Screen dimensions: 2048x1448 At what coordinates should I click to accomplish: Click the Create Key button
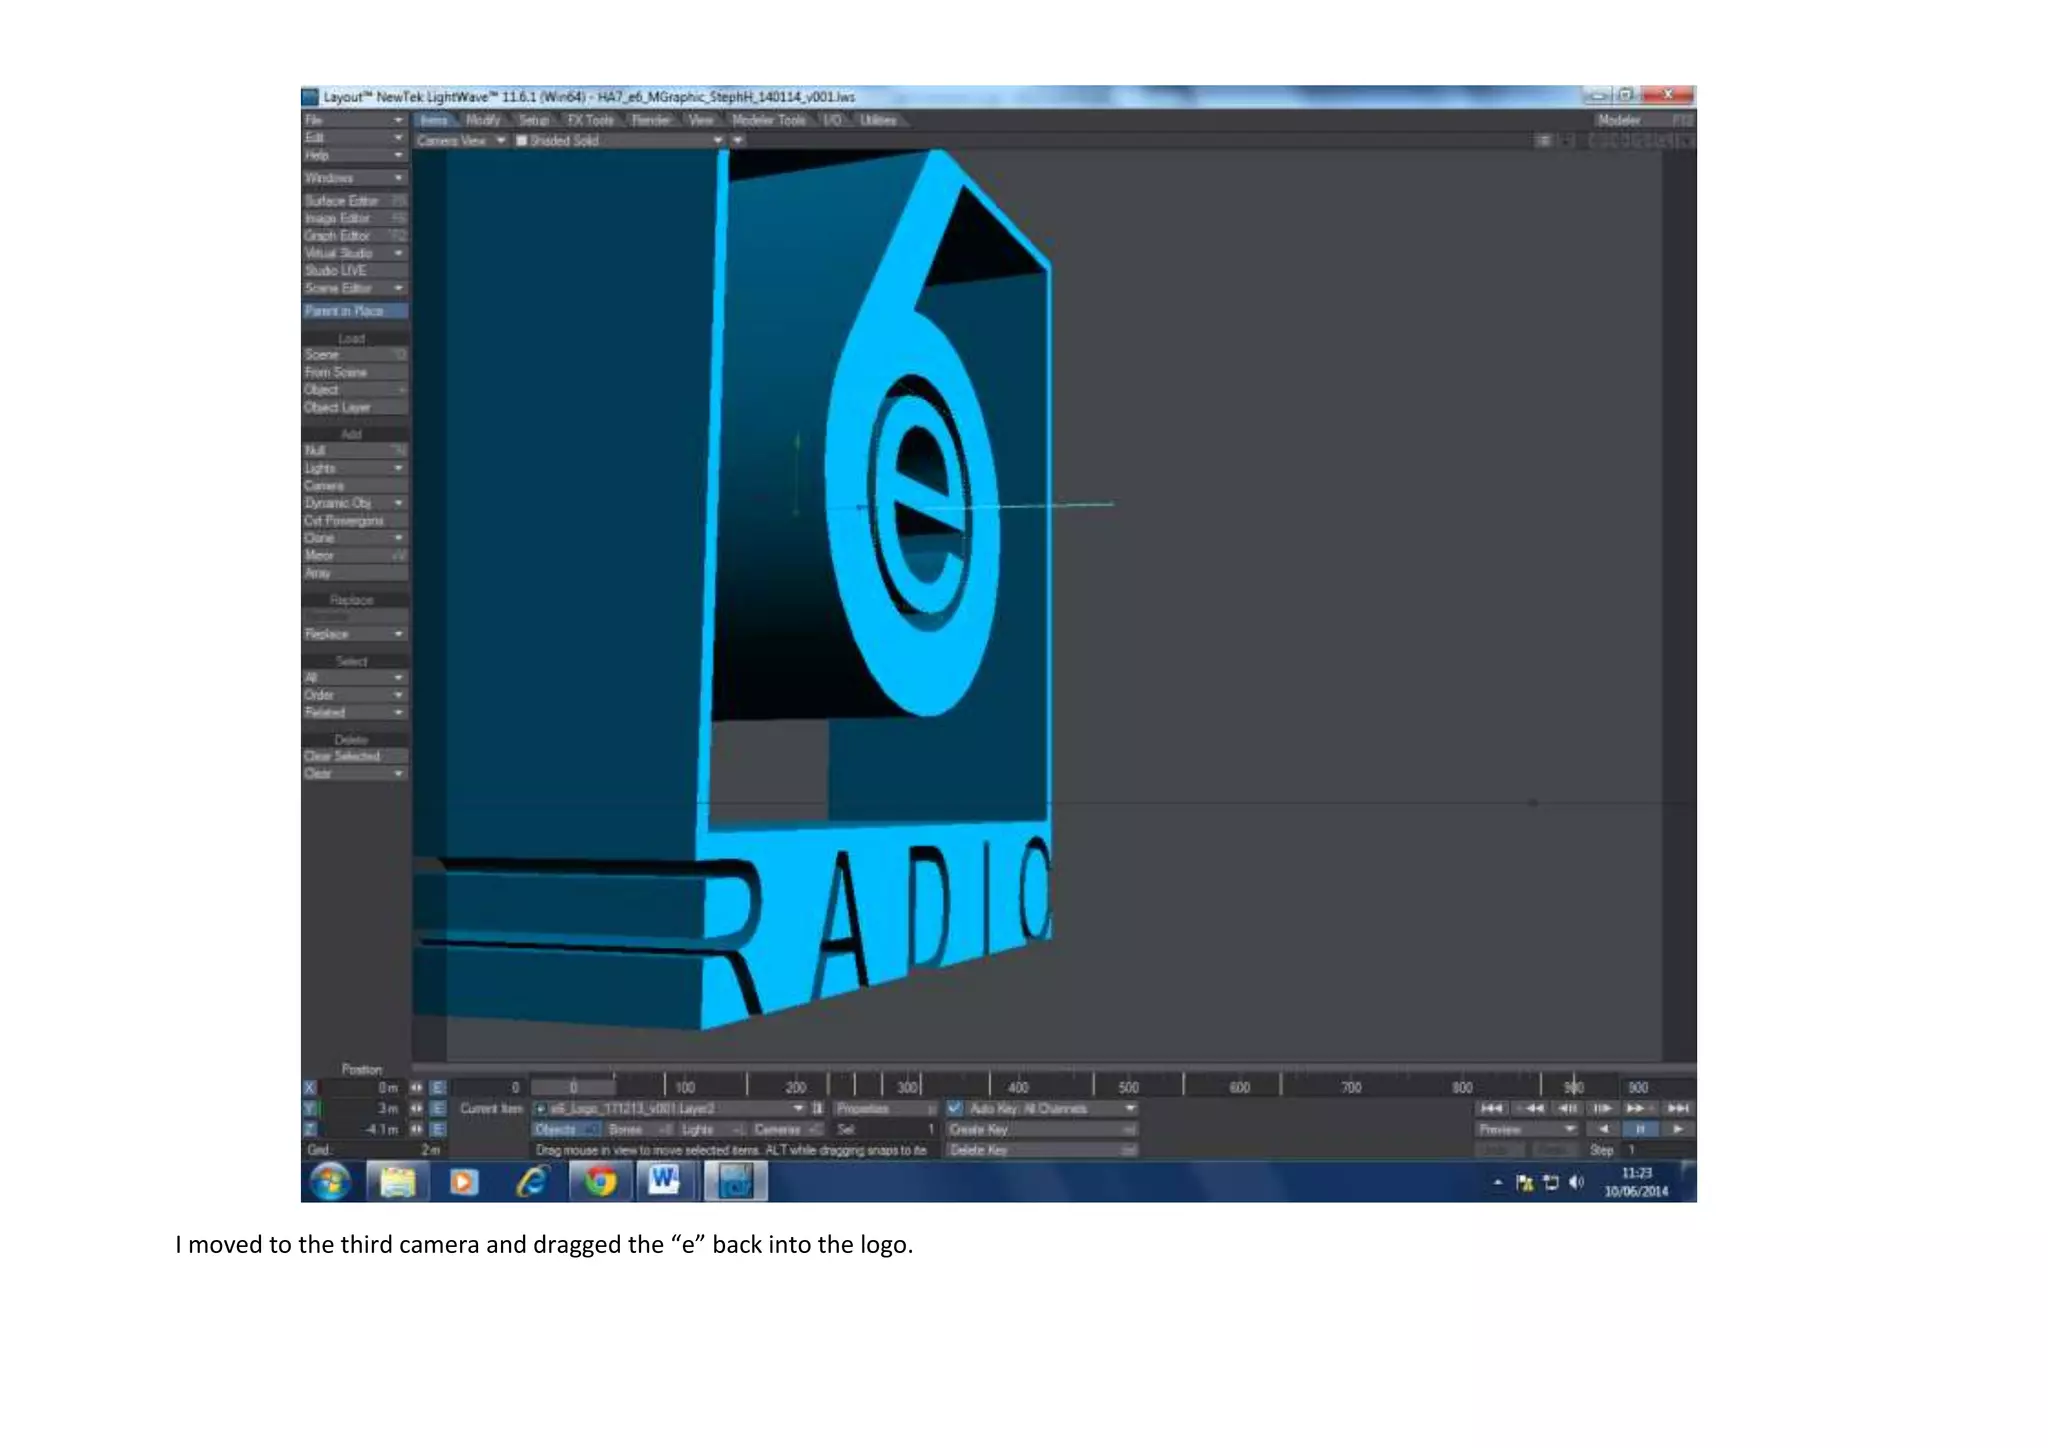coord(1041,1129)
